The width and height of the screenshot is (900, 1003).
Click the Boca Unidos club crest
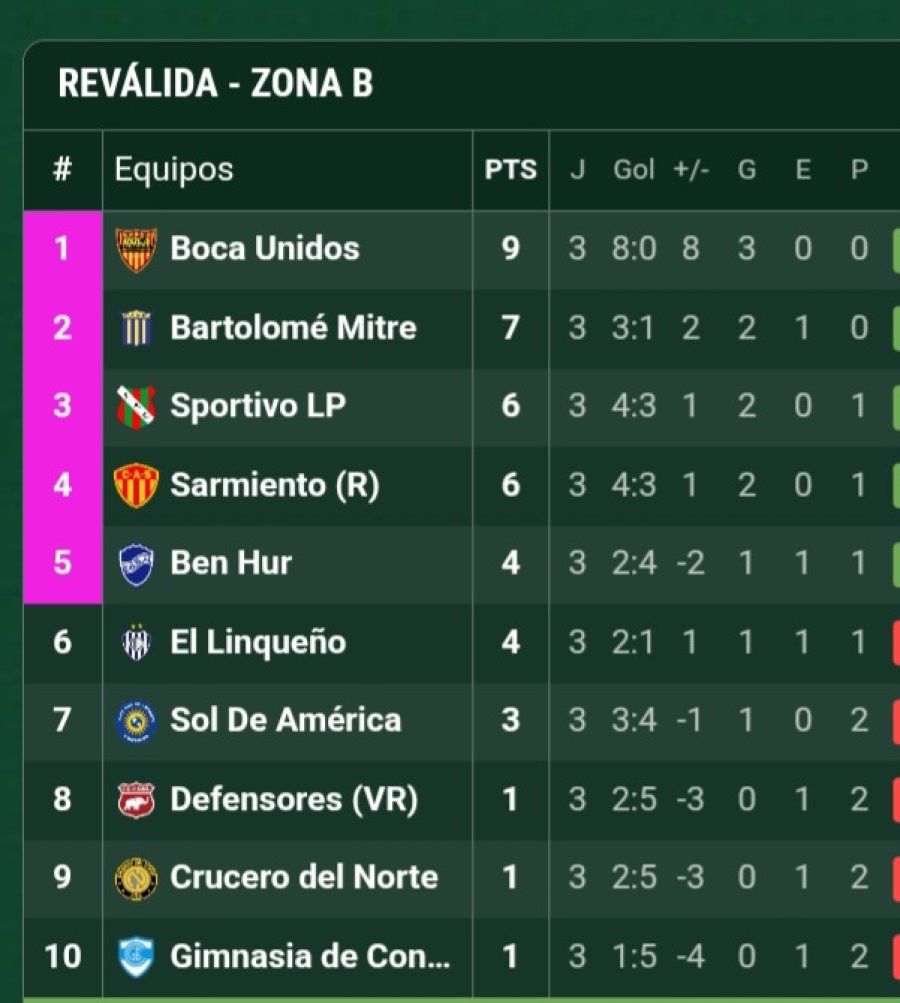(136, 249)
